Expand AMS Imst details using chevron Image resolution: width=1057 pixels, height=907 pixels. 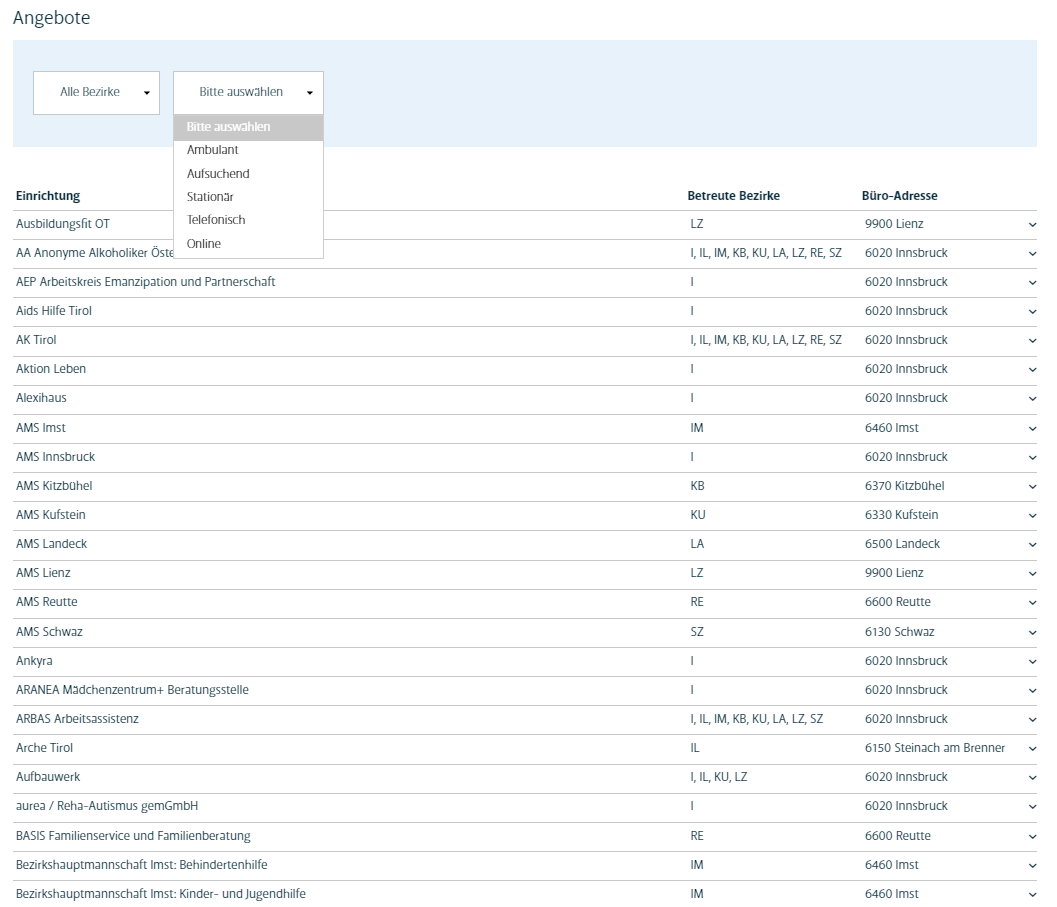1032,429
